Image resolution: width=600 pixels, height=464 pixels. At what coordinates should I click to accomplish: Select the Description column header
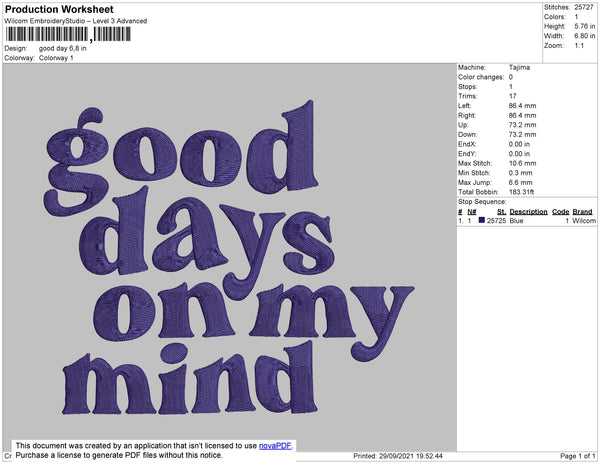pos(528,212)
